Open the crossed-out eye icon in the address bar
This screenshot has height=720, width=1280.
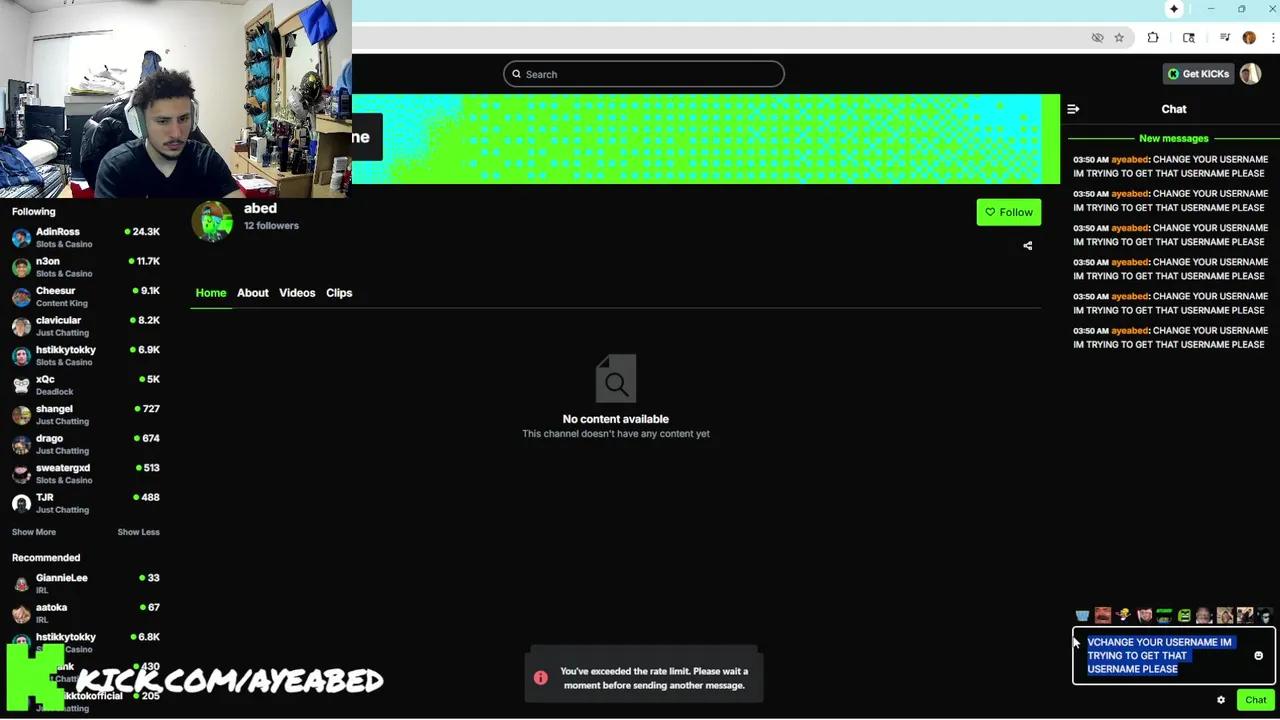coord(1097,38)
